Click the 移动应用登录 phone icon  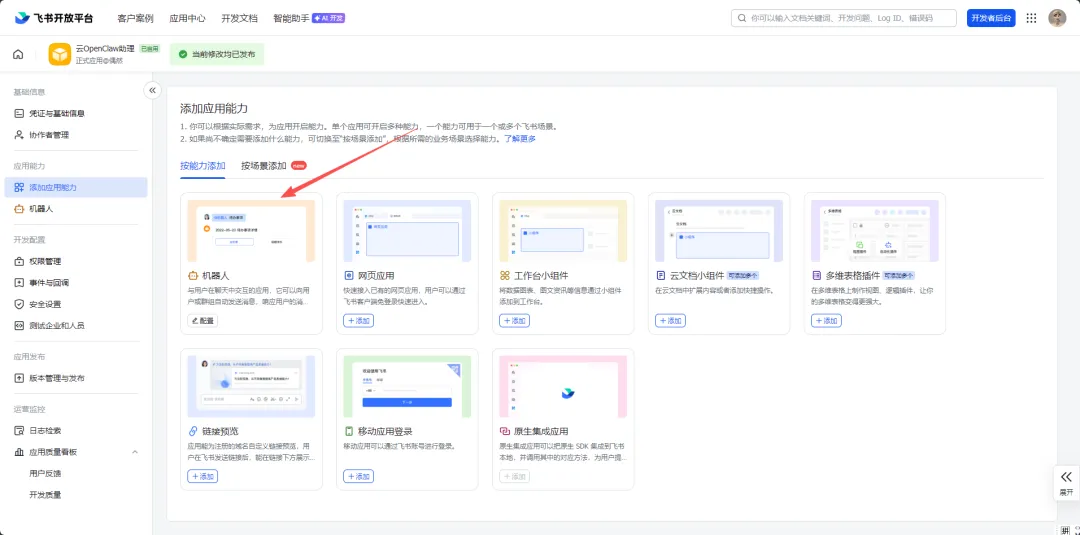pyautogui.click(x=349, y=431)
